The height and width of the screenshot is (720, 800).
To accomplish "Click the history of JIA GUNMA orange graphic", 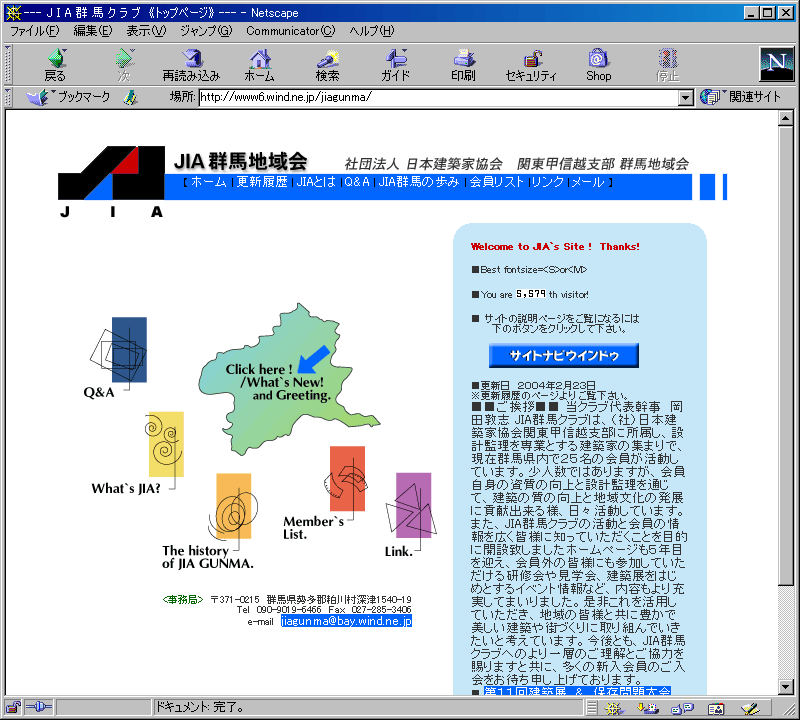I will pyautogui.click(x=233, y=506).
